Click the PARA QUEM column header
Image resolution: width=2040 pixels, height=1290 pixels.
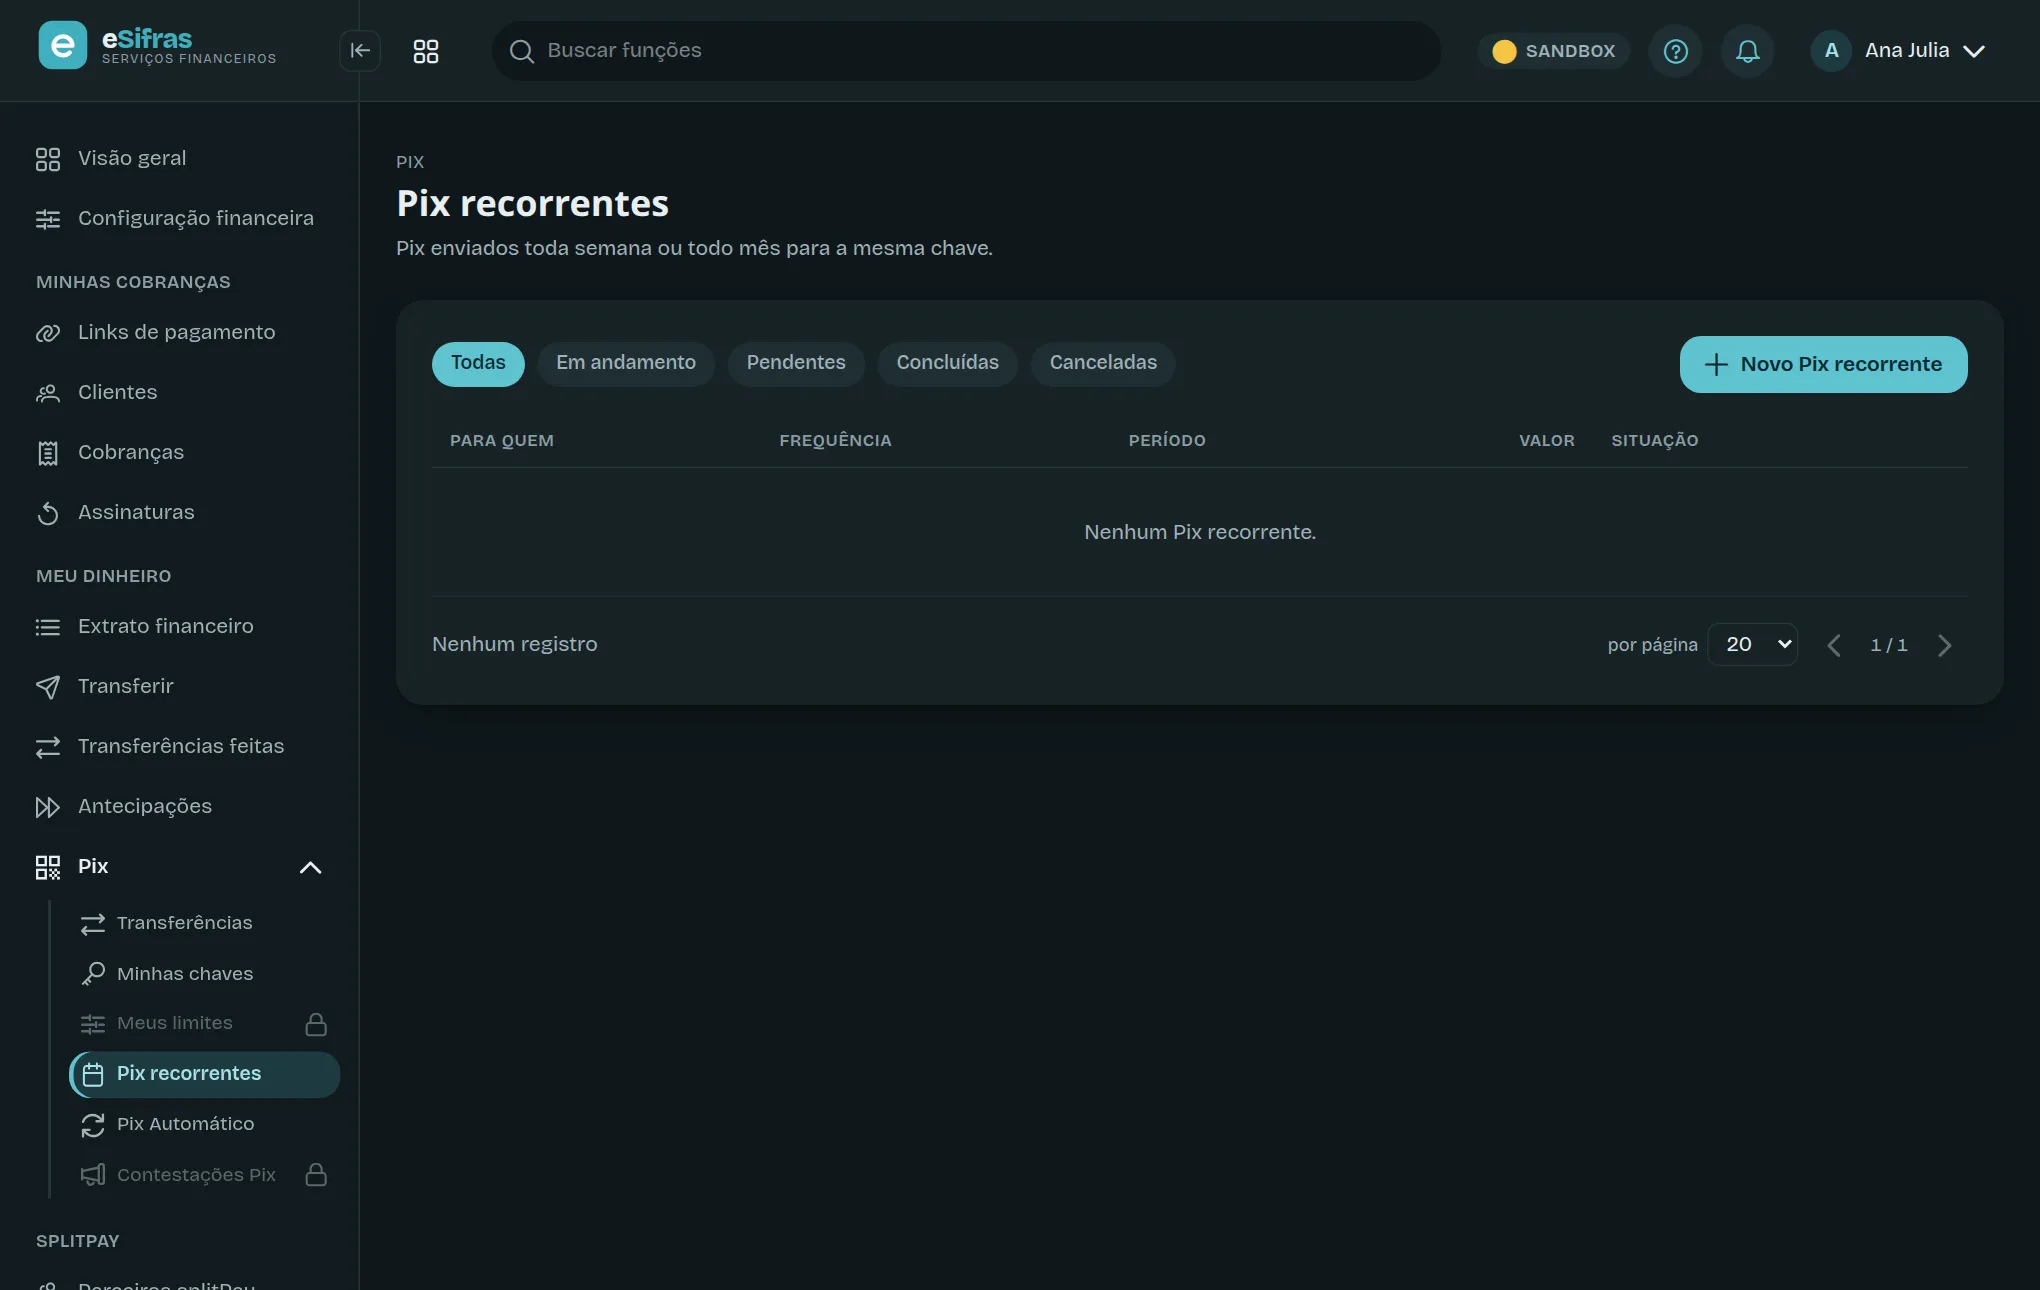click(x=501, y=441)
